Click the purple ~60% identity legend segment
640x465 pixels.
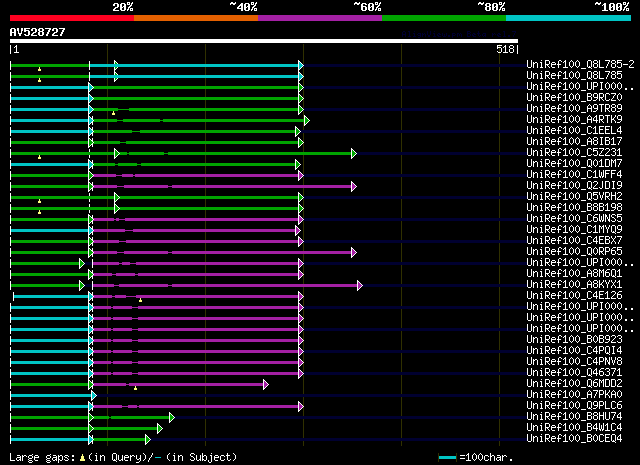320,18
